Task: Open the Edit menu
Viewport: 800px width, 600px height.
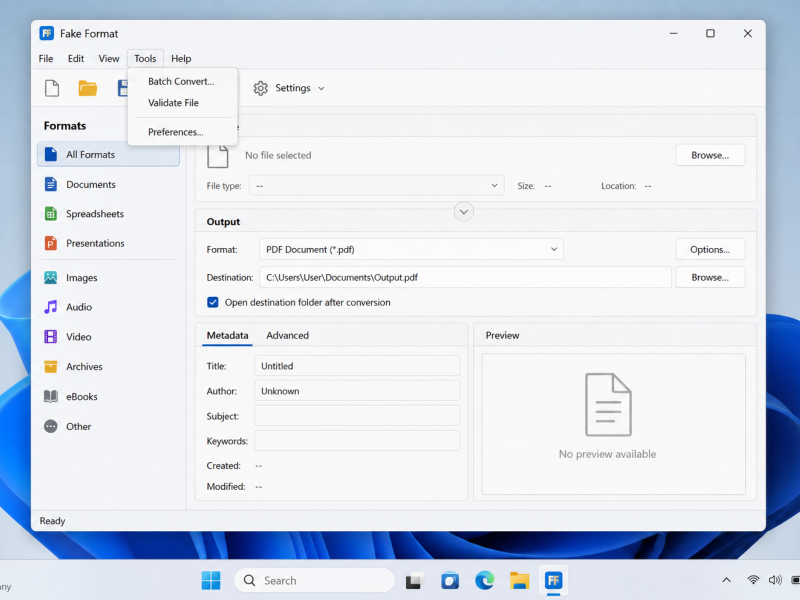Action: pyautogui.click(x=76, y=59)
